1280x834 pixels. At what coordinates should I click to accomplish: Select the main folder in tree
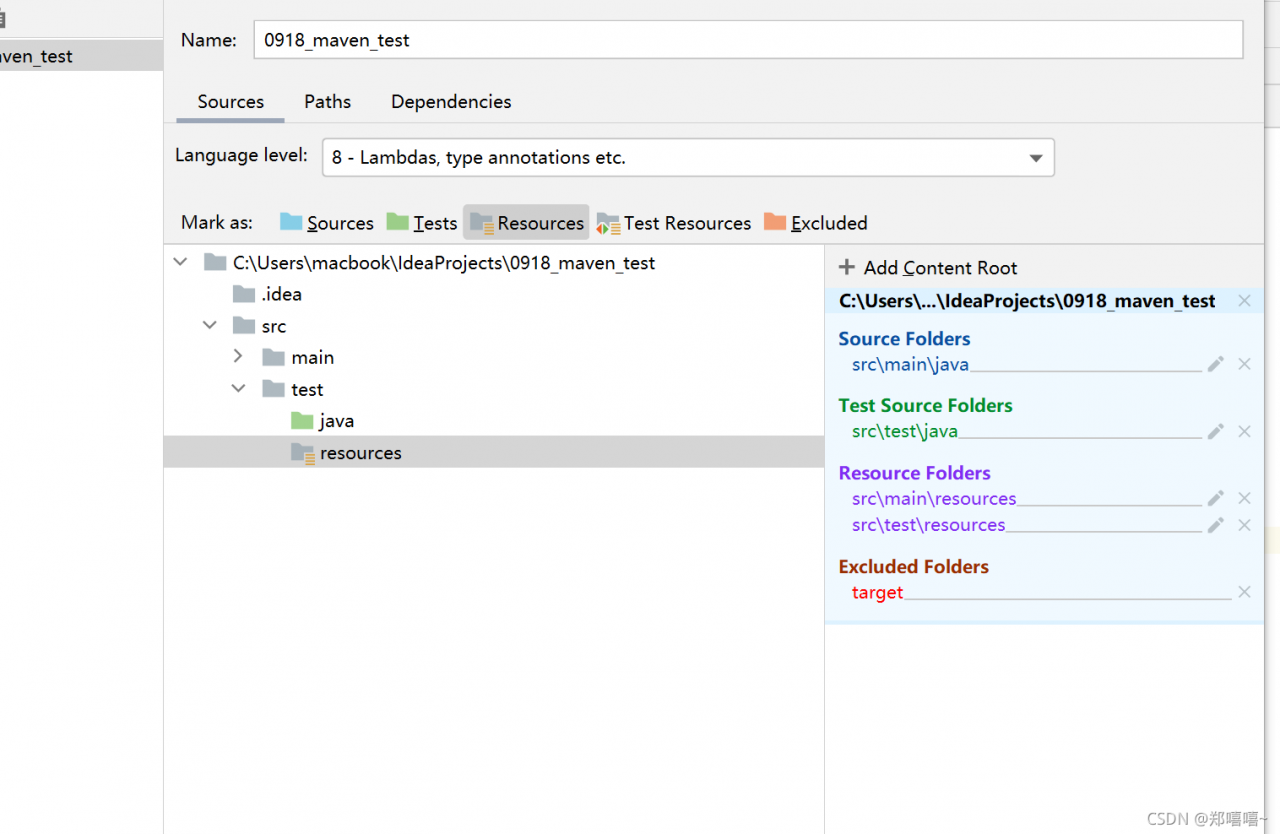(x=298, y=357)
